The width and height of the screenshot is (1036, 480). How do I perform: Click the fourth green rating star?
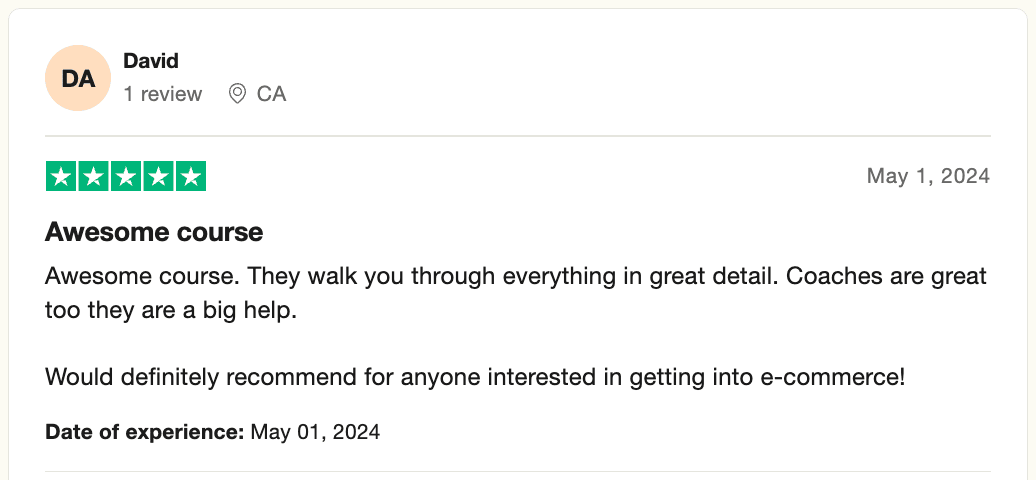pyautogui.click(x=158, y=177)
